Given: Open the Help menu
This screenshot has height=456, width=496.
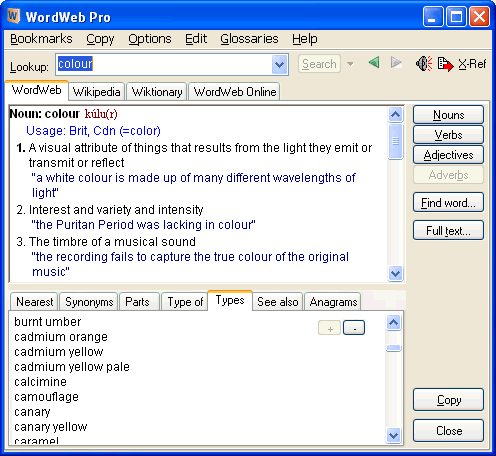Looking at the screenshot, I should pyautogui.click(x=305, y=39).
